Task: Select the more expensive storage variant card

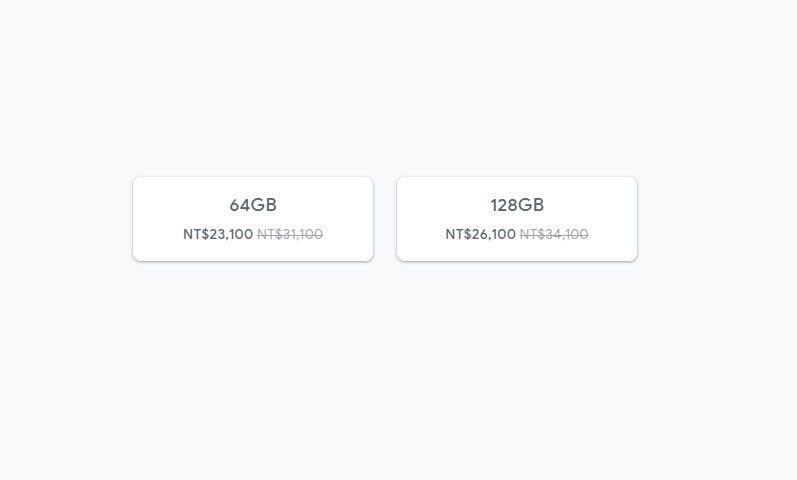Action: [x=517, y=219]
